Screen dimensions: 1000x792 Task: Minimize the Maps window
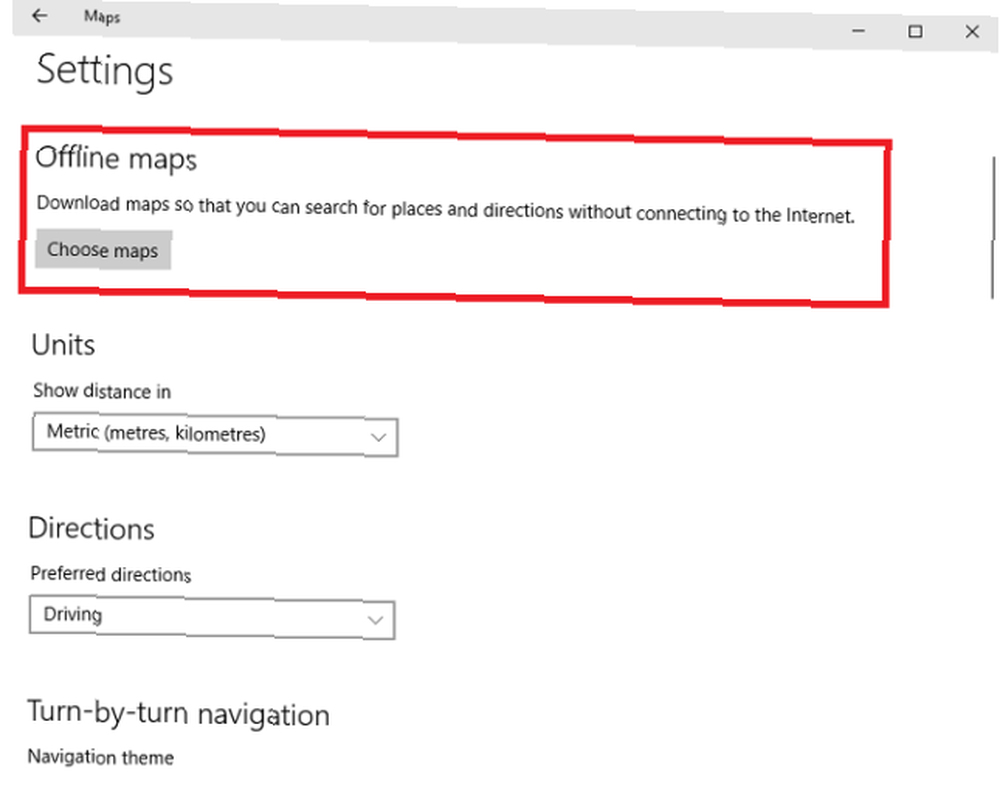click(x=858, y=31)
